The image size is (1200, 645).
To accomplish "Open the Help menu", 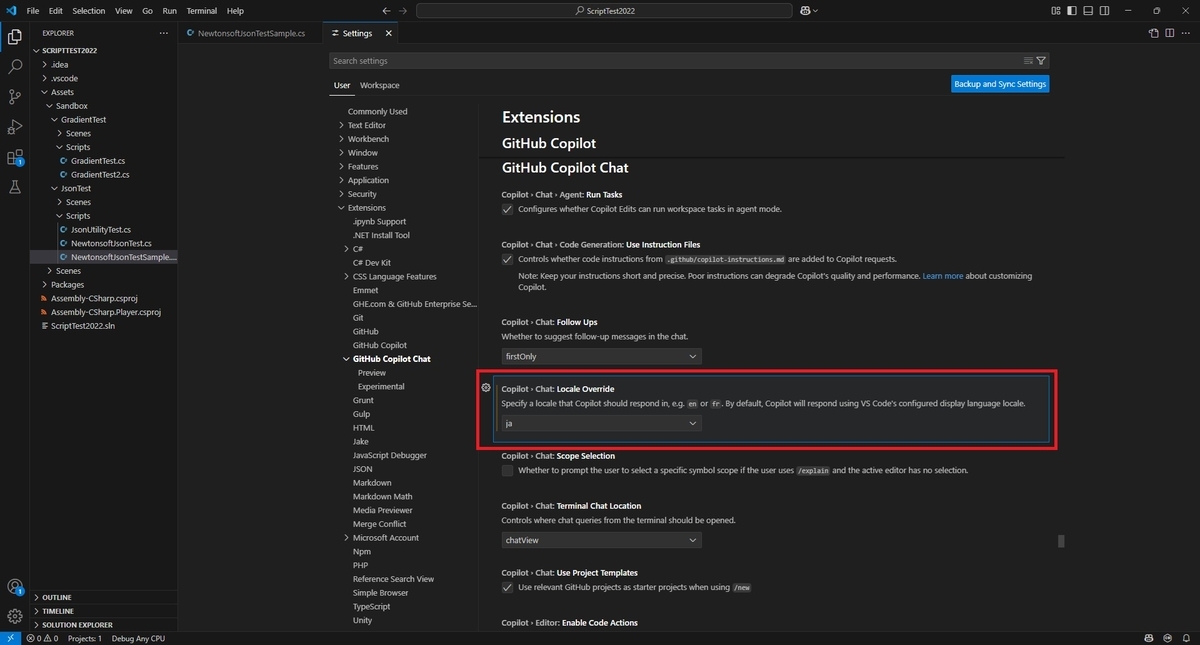I will tap(235, 10).
